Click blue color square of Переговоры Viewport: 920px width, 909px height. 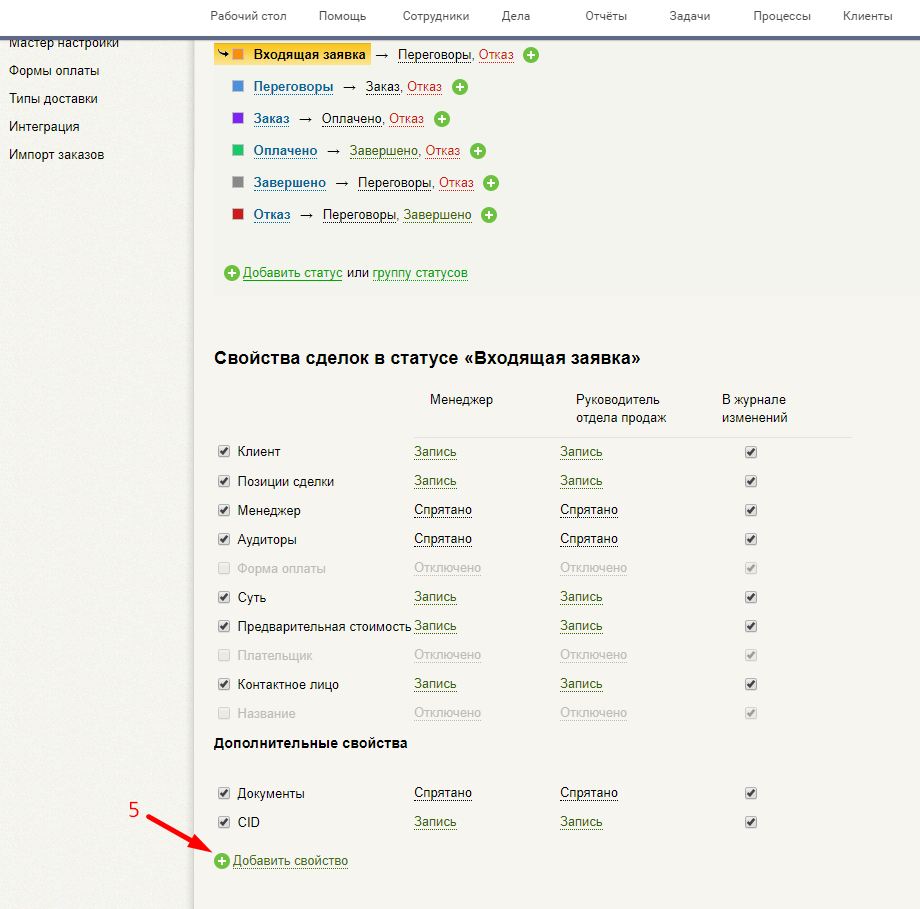point(238,86)
